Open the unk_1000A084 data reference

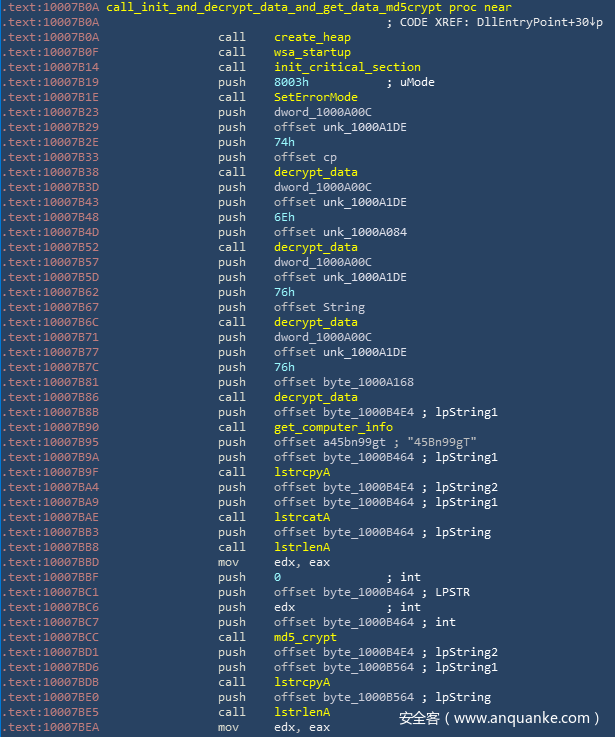click(346, 232)
